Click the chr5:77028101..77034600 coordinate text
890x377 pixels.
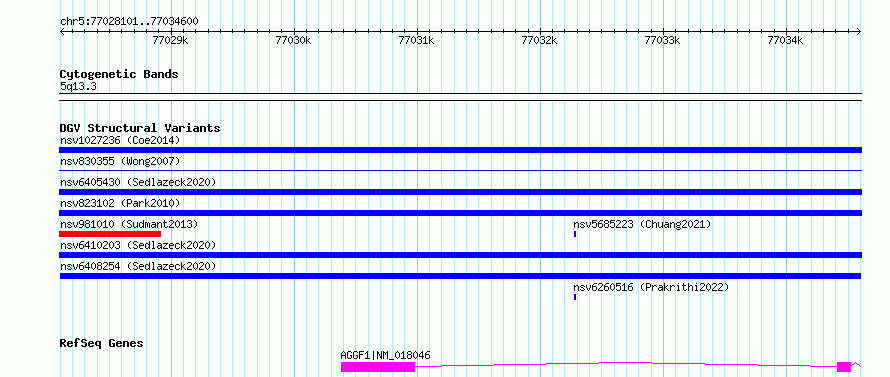click(129, 22)
